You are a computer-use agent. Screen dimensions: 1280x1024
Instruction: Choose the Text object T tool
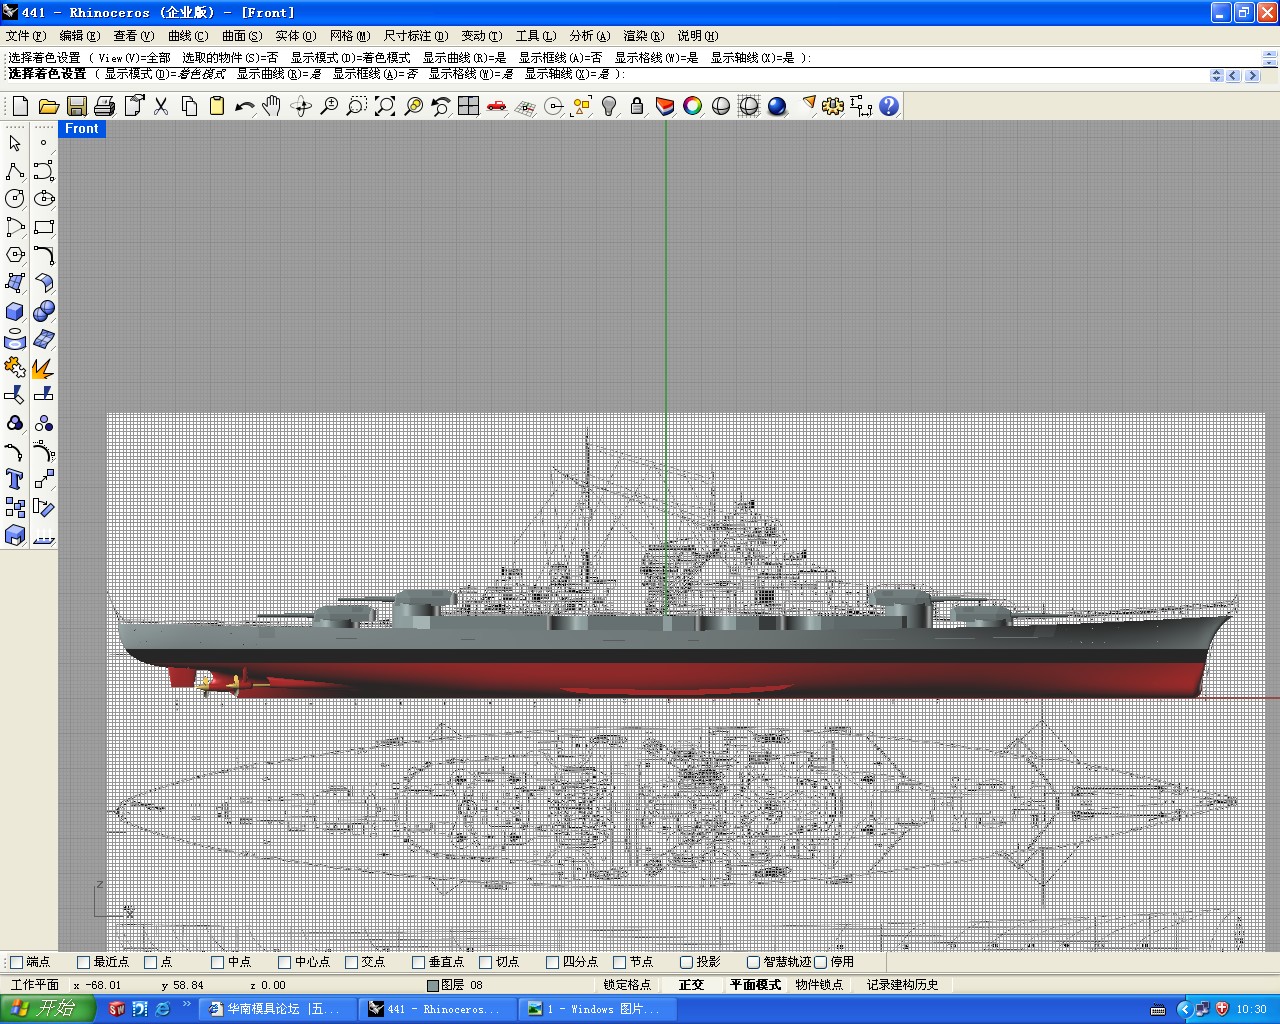coord(15,479)
